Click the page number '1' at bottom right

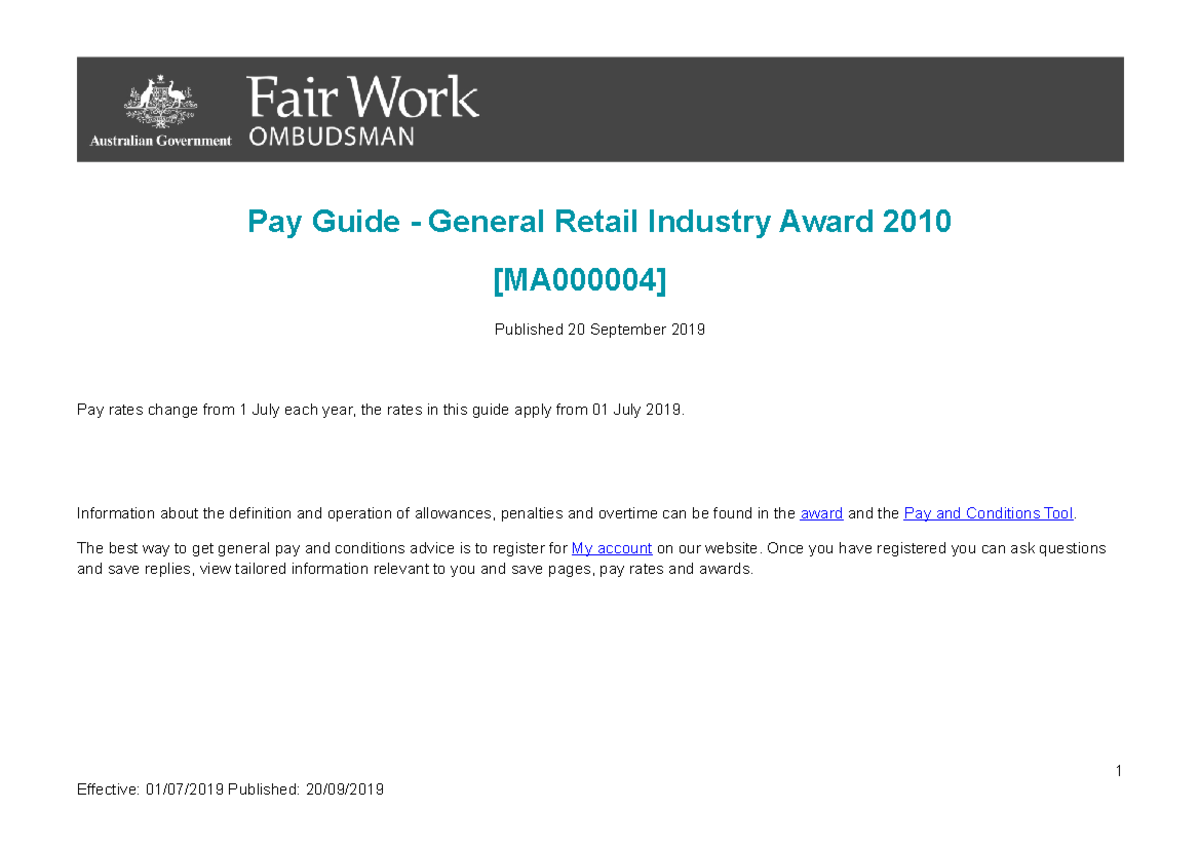(1118, 771)
